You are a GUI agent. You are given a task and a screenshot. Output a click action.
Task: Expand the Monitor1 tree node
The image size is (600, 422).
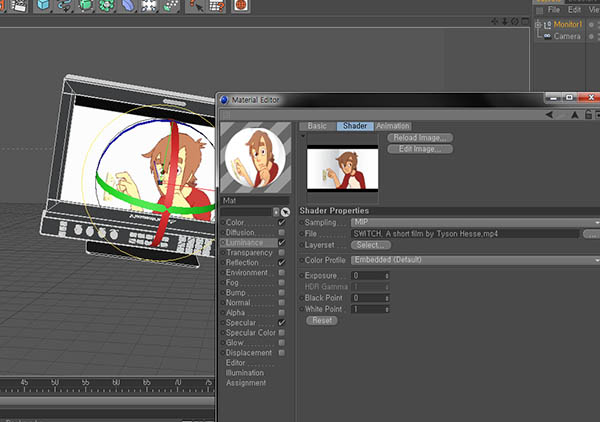(538, 25)
